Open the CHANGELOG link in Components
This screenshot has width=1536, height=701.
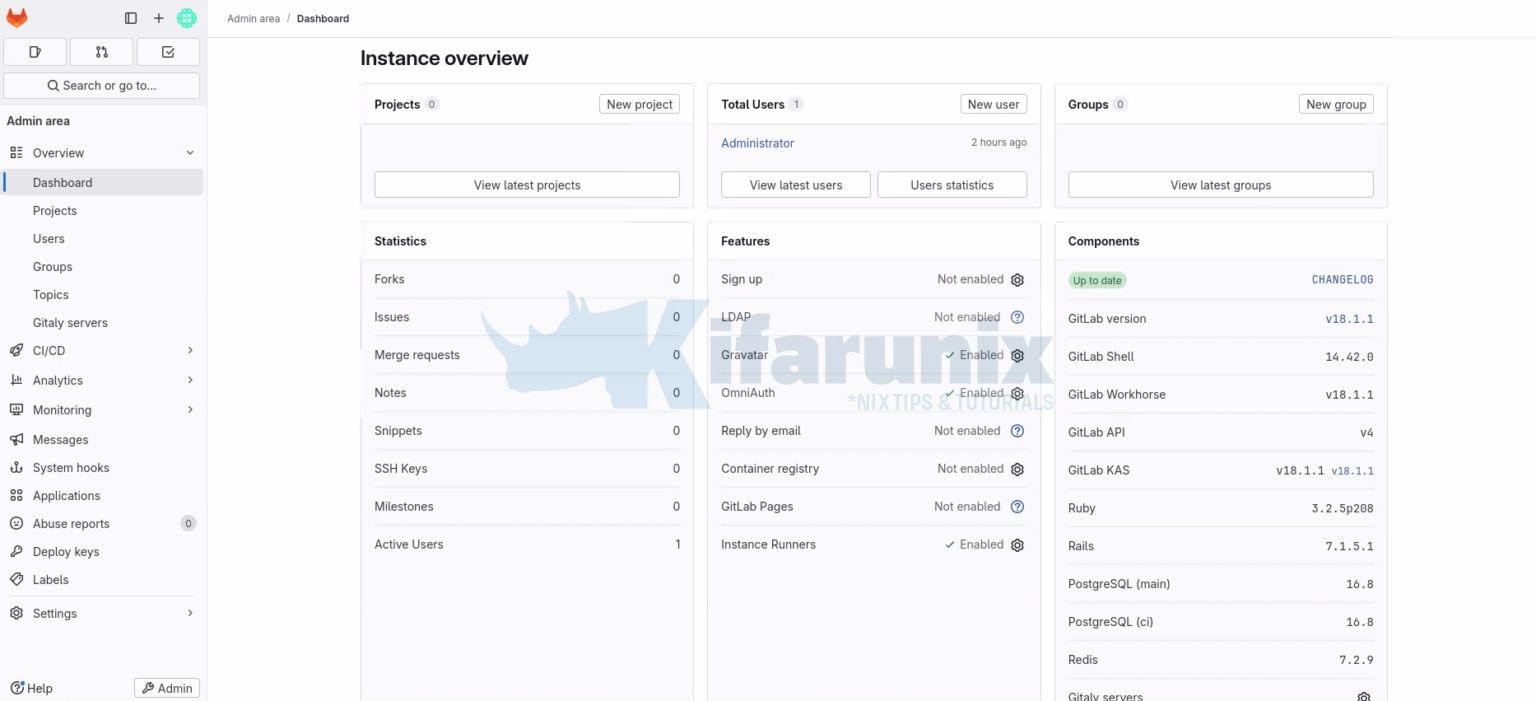[x=1342, y=279]
